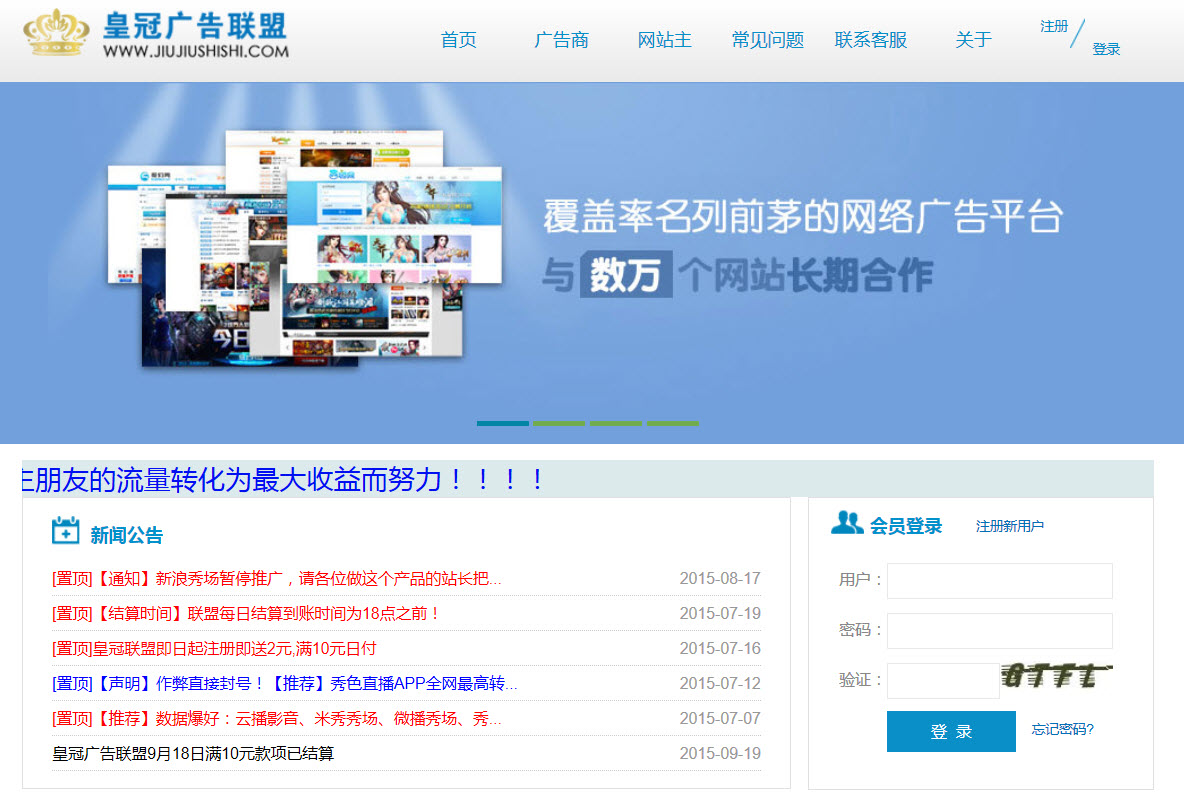
Task: Open the 常见问题 page
Action: (766, 40)
